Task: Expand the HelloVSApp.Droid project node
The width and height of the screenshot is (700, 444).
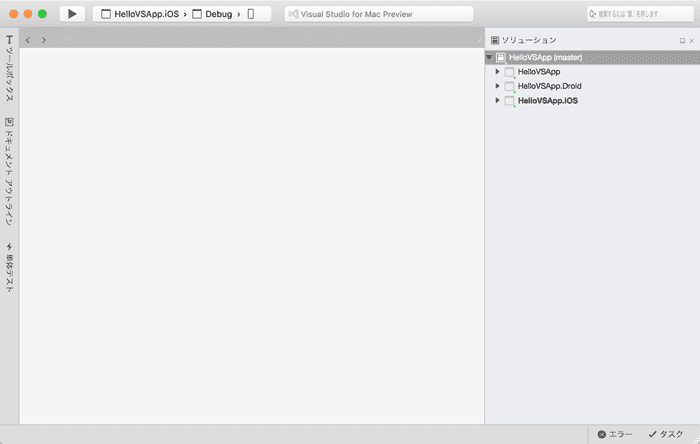Action: (497, 87)
